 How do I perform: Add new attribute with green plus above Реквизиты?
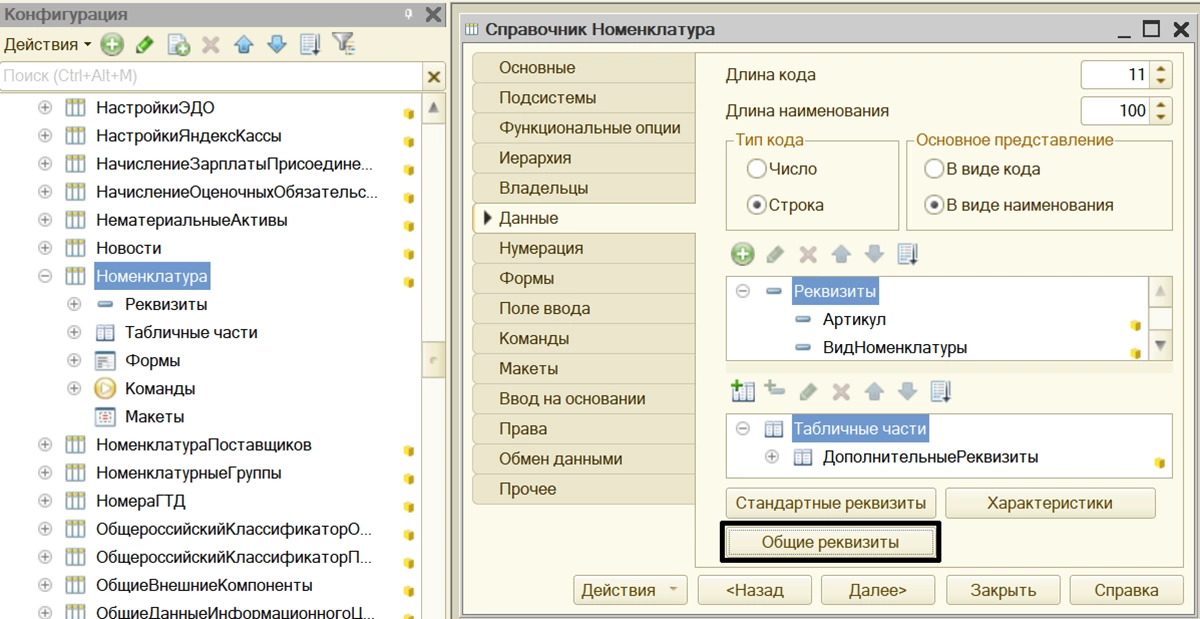(x=742, y=254)
